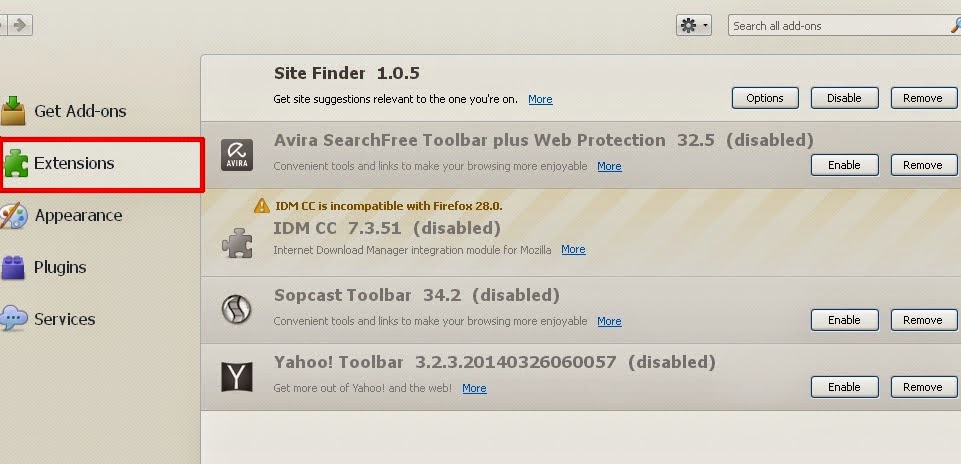This screenshot has height=464, width=961.
Task: Click the blue Plugins brick icon
Action: pyautogui.click(x=14, y=267)
